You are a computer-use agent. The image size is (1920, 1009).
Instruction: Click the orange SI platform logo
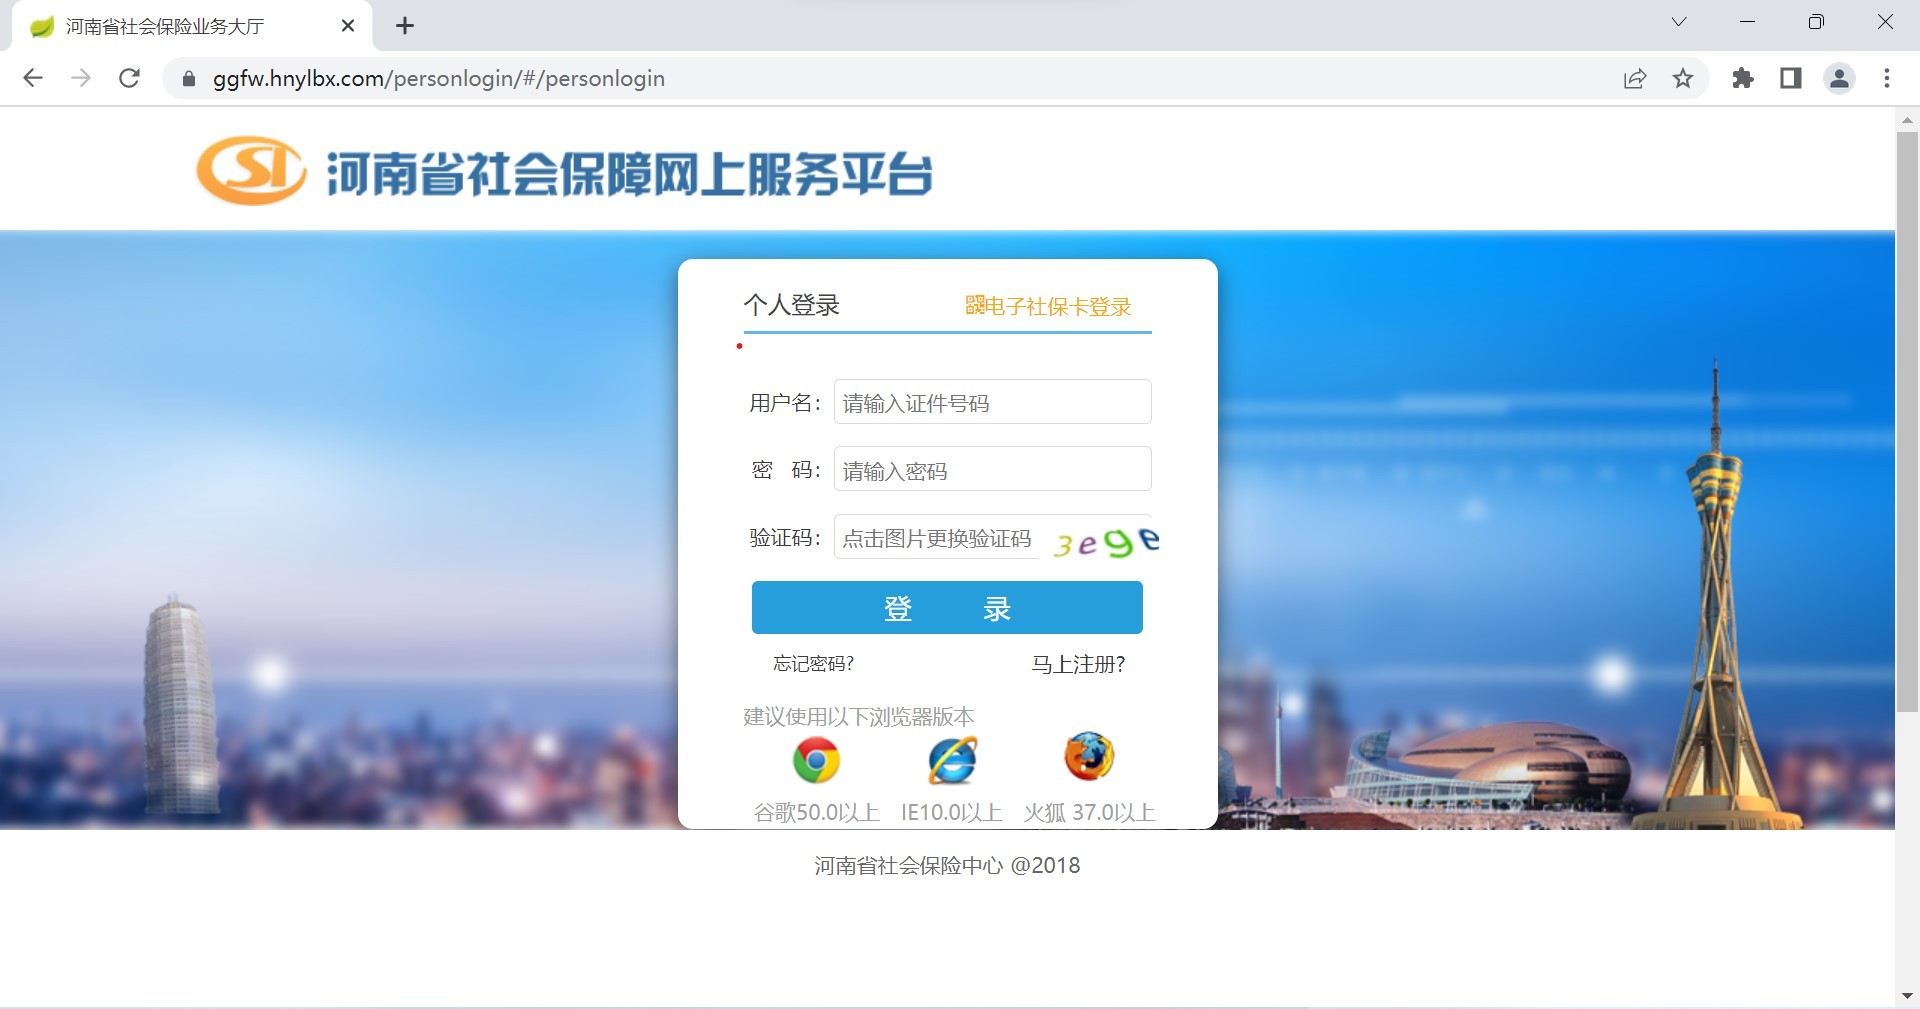pos(251,171)
